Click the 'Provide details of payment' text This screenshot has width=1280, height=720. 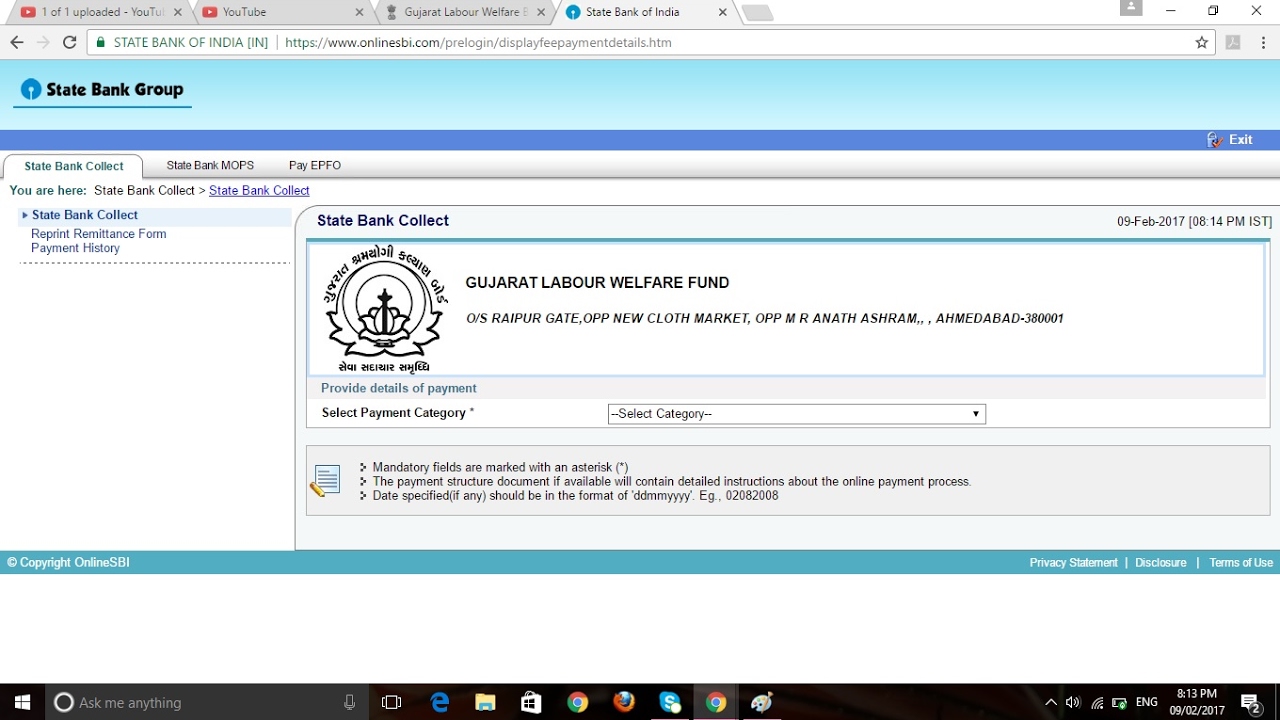click(399, 388)
